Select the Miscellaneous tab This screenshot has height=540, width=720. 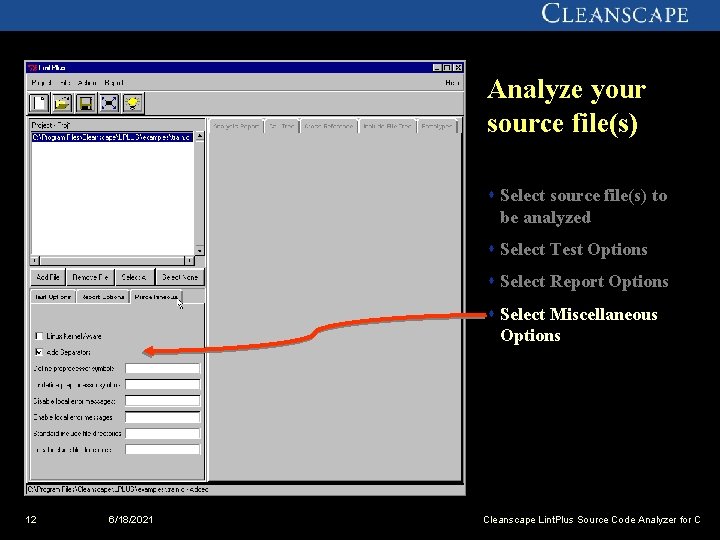[156, 297]
